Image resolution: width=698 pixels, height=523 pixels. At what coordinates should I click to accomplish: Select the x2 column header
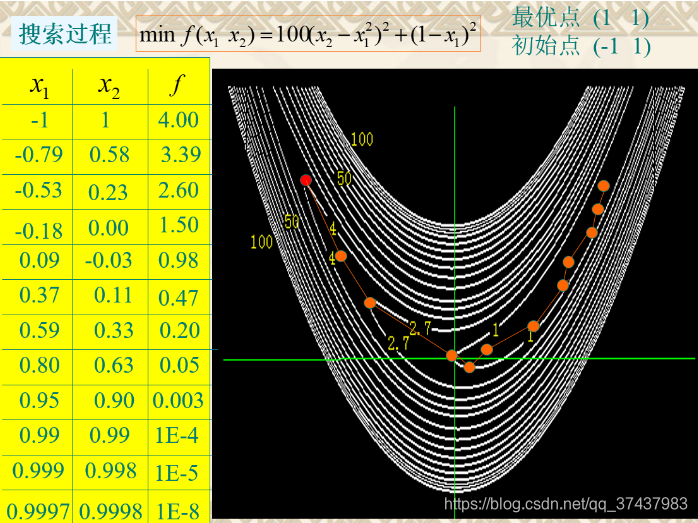pyautogui.click(x=109, y=86)
